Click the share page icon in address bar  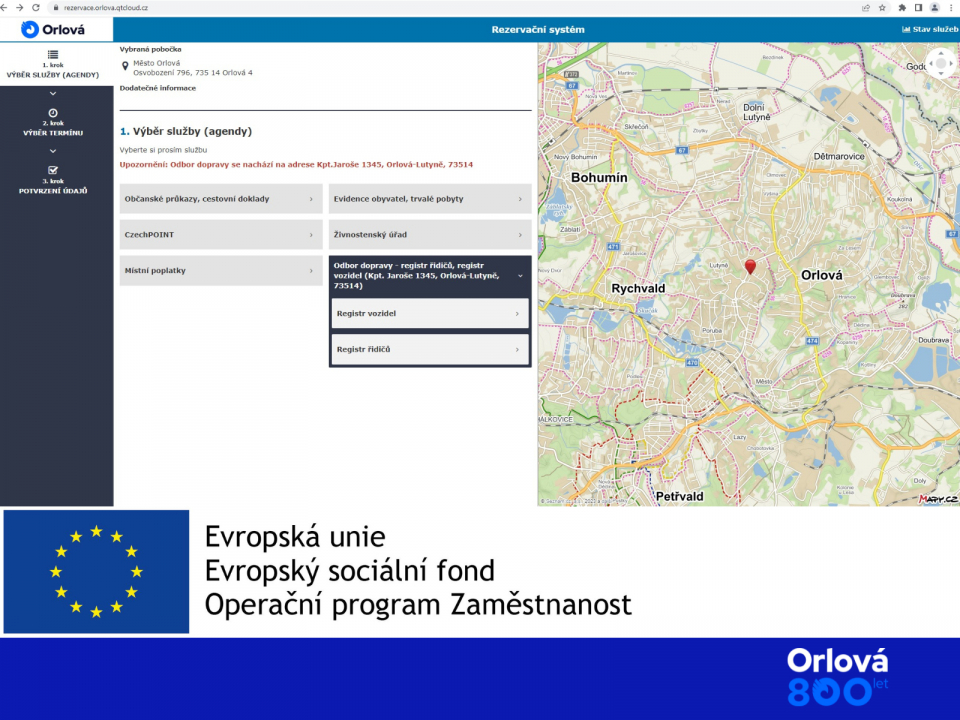[x=866, y=8]
